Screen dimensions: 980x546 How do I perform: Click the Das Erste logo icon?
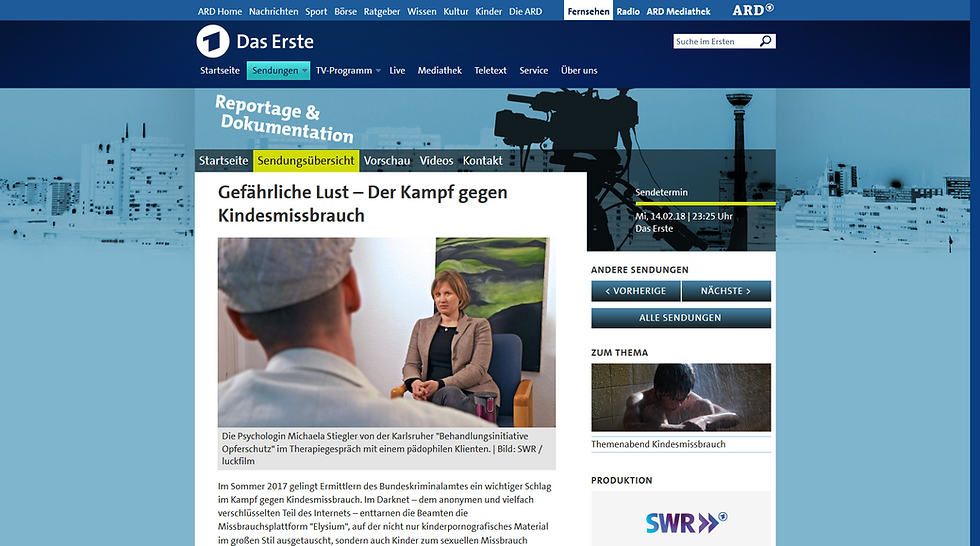point(212,42)
